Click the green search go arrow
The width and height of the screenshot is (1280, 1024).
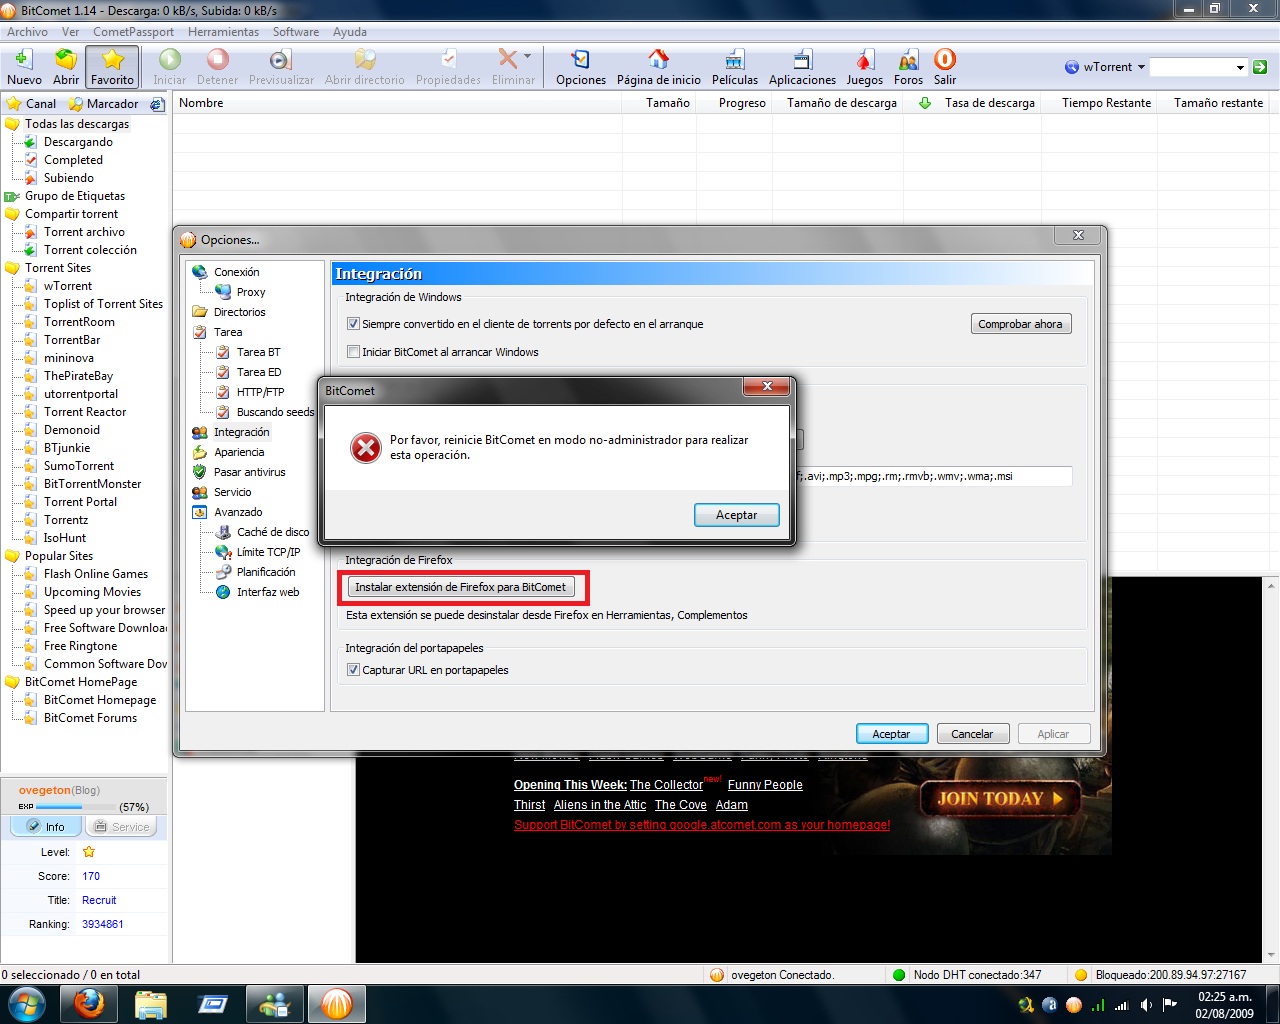coord(1260,67)
